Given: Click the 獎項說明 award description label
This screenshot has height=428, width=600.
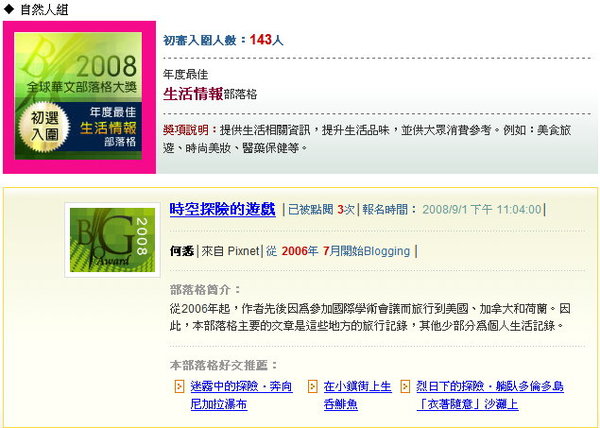Looking at the screenshot, I should (x=186, y=130).
